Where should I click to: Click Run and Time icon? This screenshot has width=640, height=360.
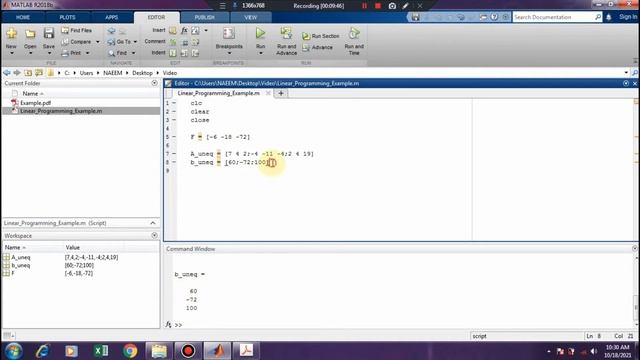pyautogui.click(x=354, y=33)
